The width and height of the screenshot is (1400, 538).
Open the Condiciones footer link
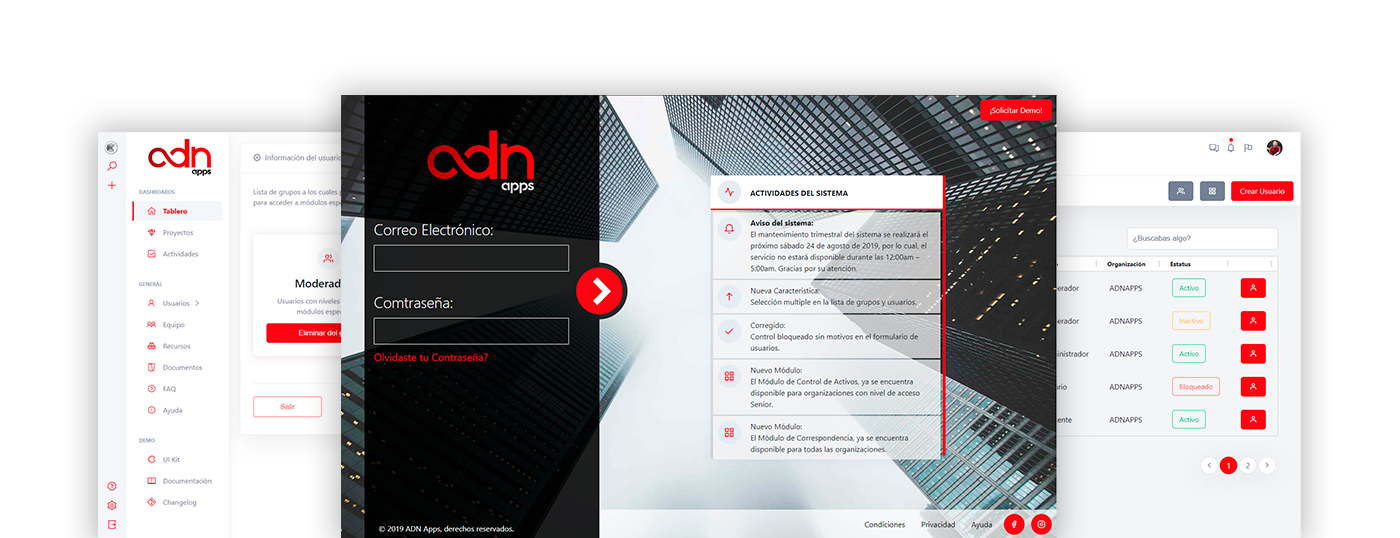(x=884, y=525)
